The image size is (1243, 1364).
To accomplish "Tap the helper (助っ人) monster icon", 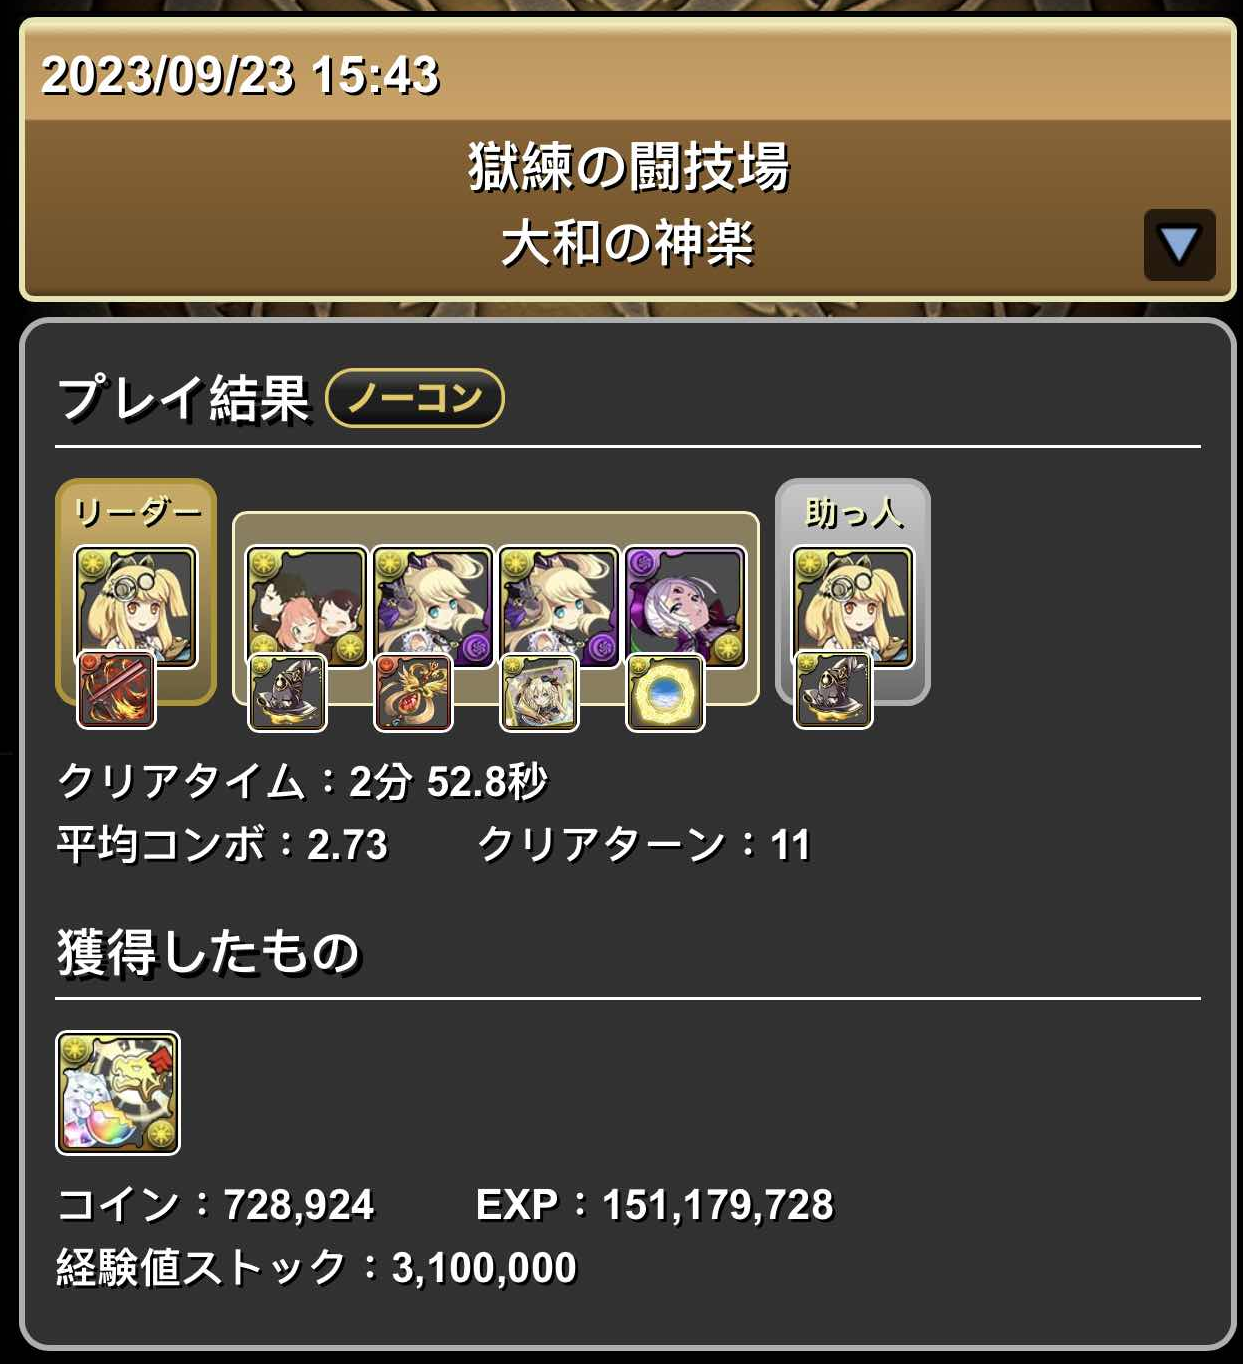I will pos(853,606).
